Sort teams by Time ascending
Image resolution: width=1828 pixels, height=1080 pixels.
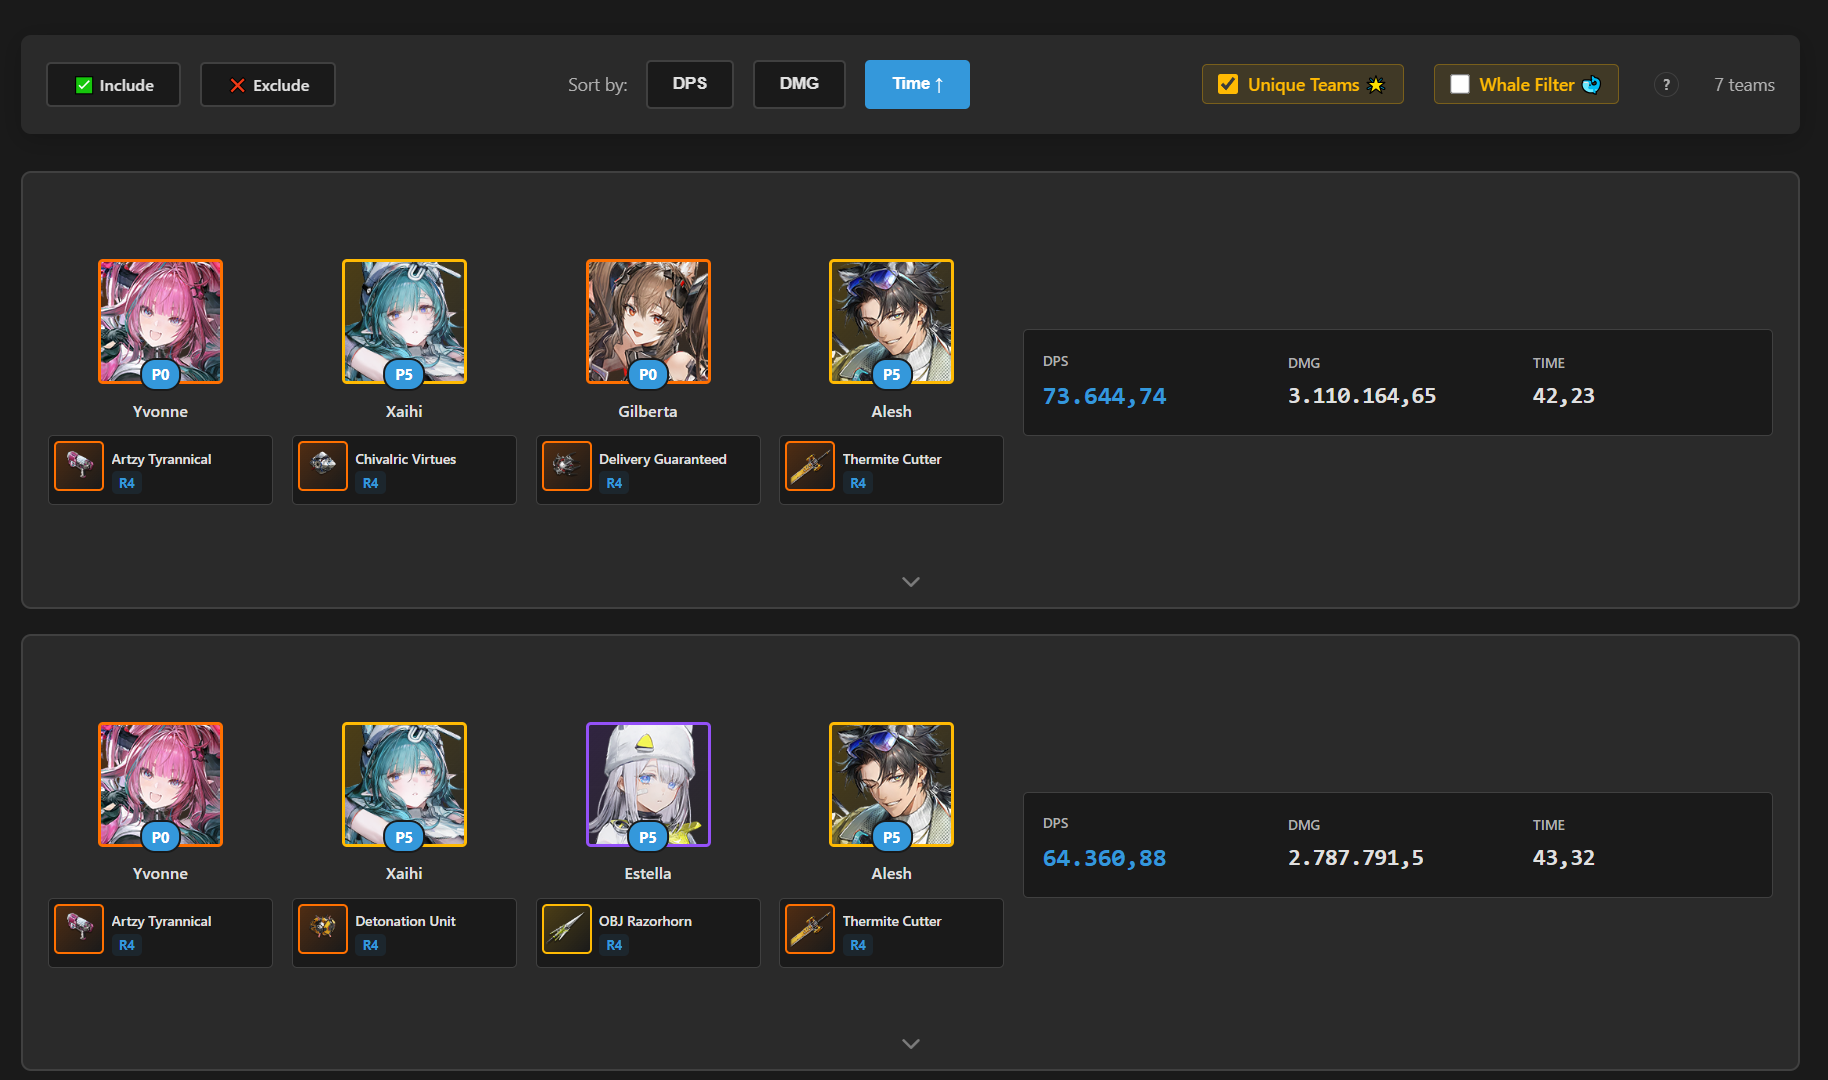(917, 84)
